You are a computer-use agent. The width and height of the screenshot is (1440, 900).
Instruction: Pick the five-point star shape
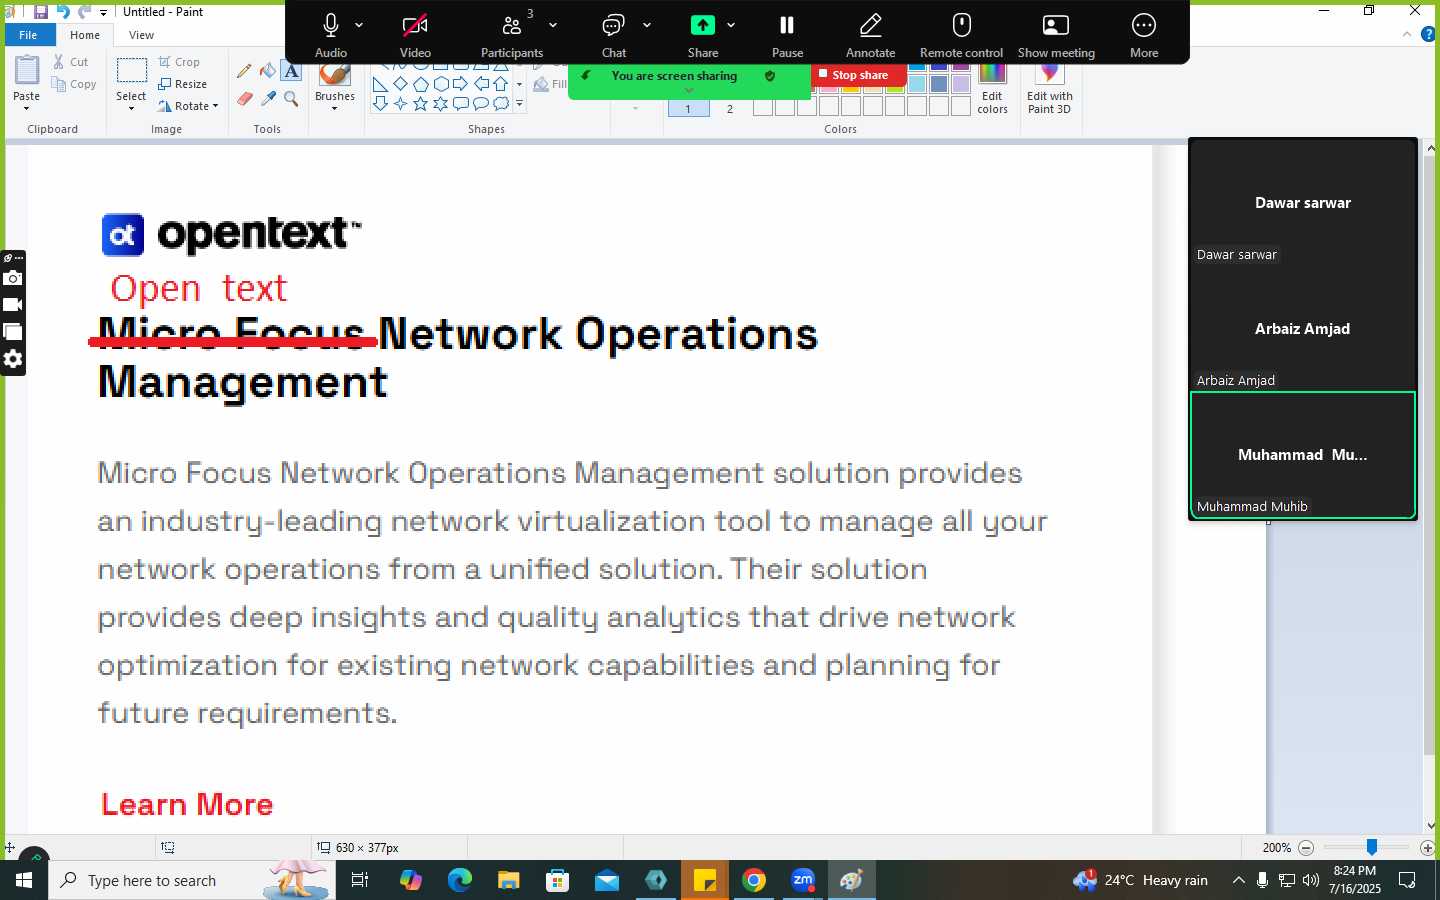pyautogui.click(x=420, y=103)
